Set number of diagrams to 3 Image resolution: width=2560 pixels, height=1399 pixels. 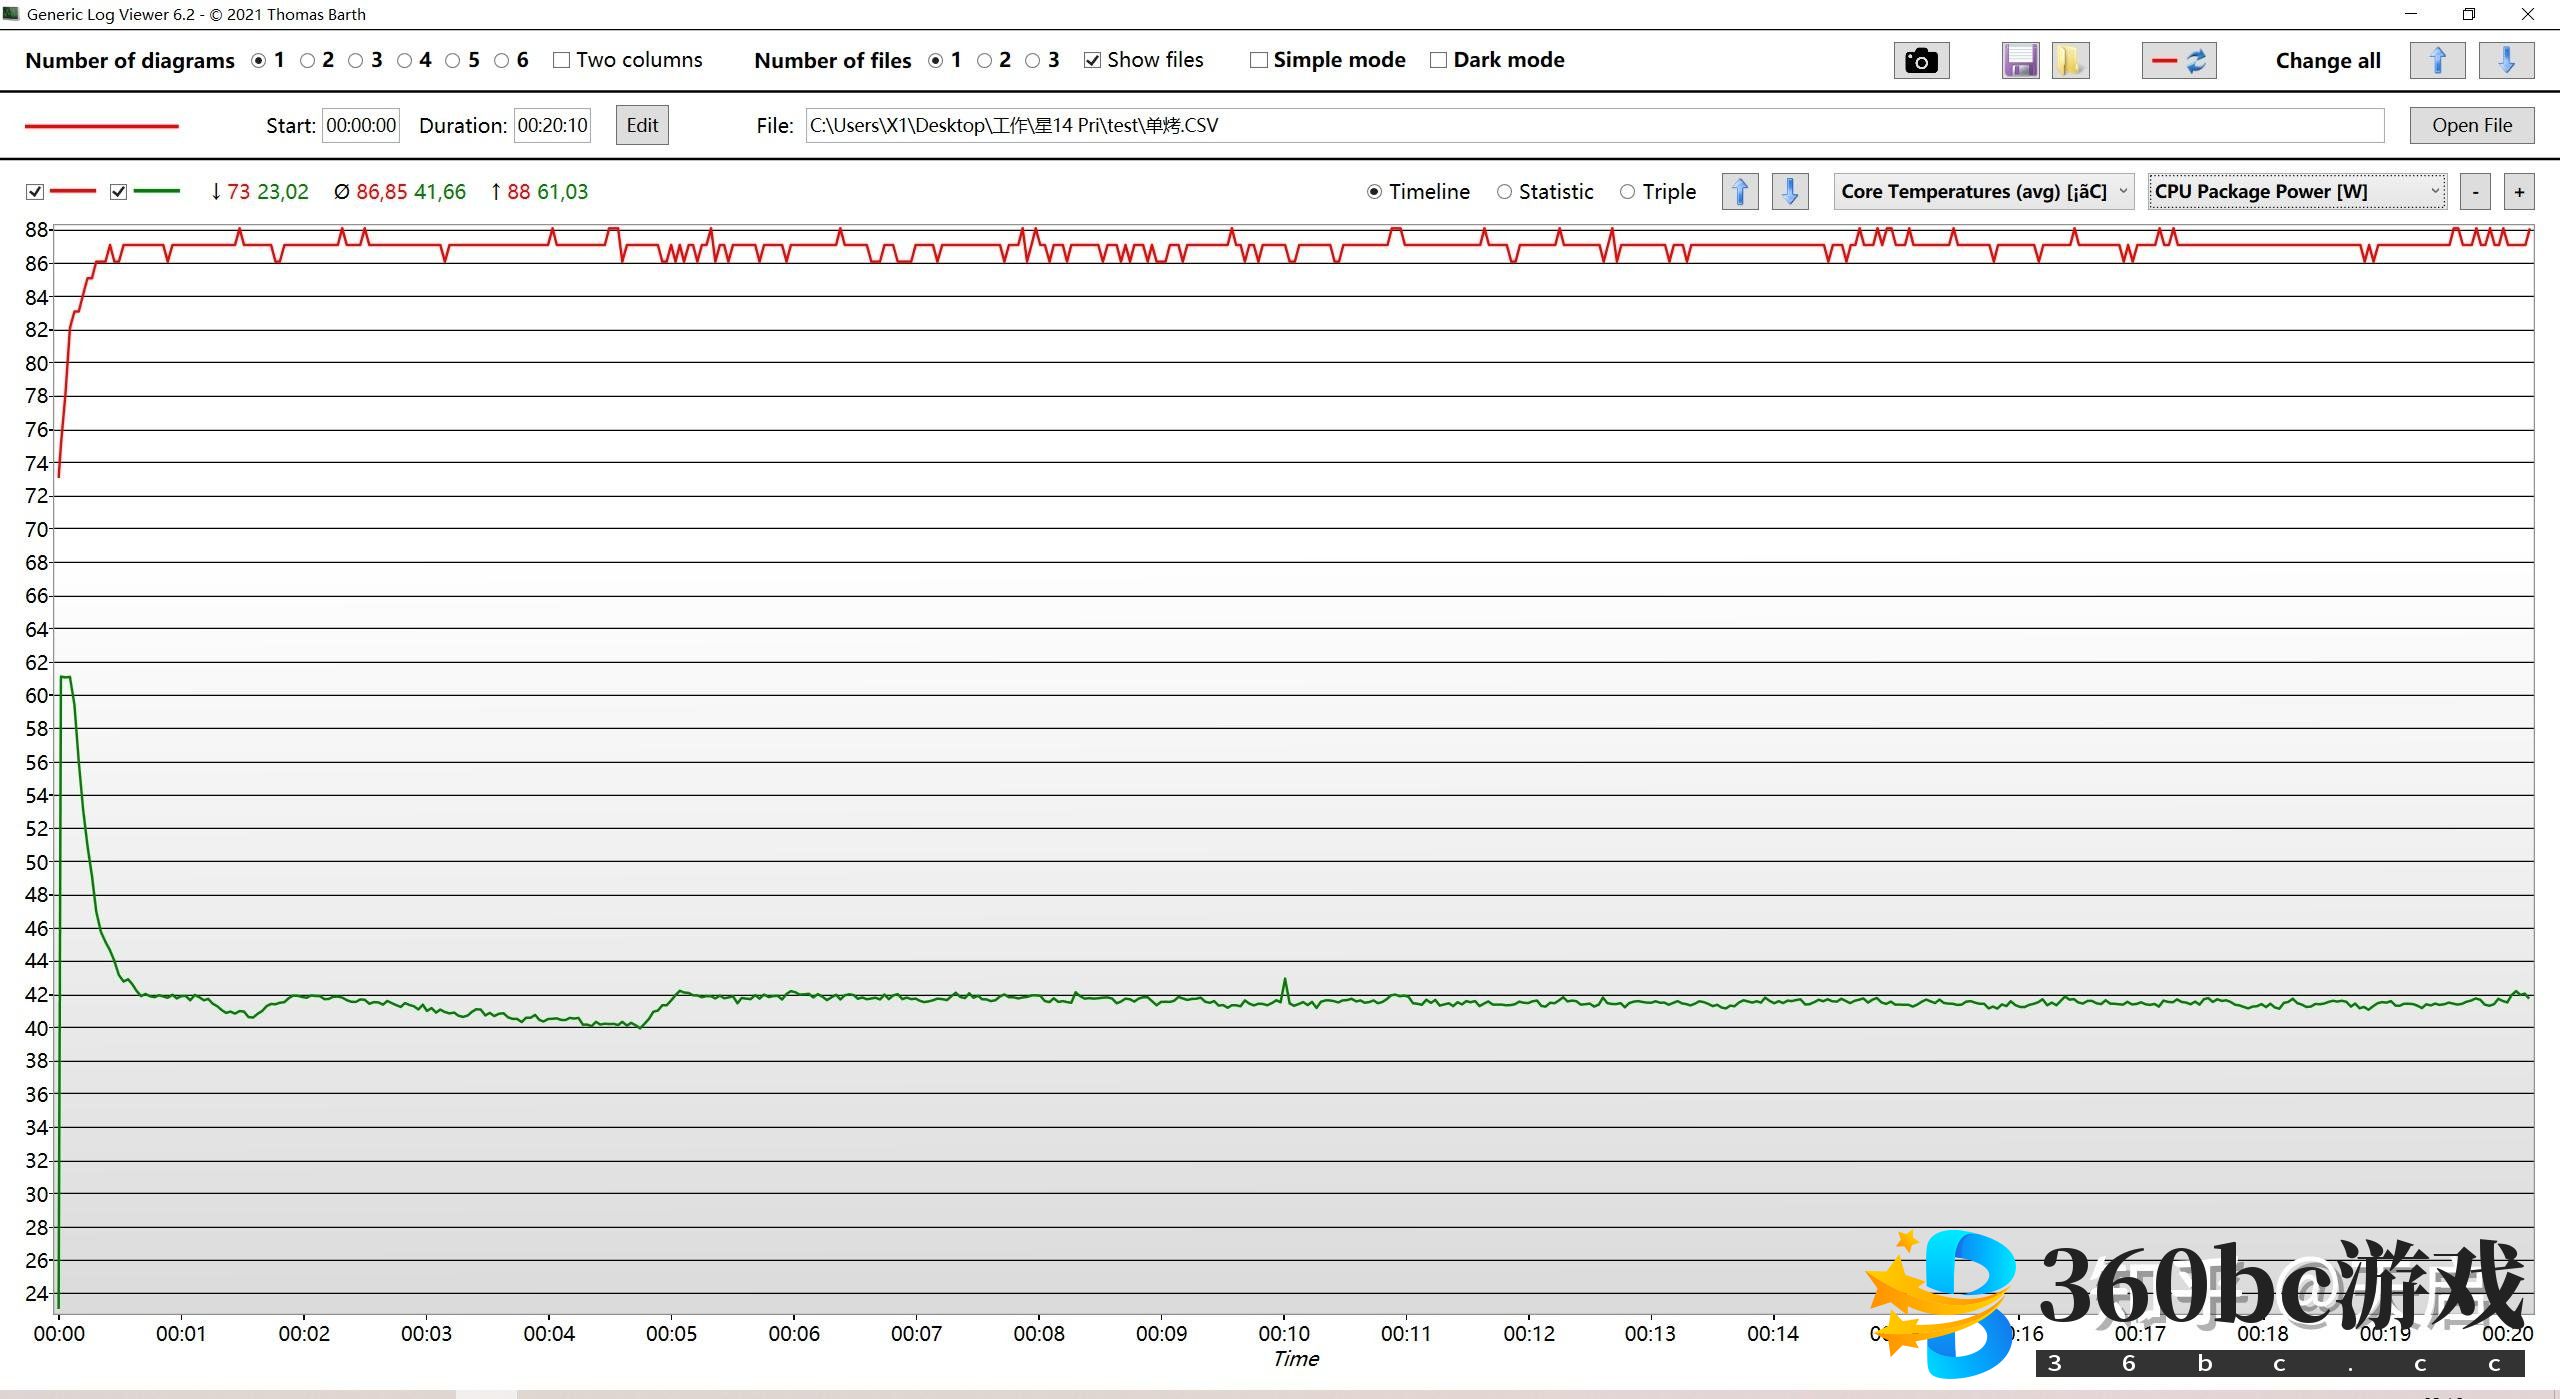[x=356, y=61]
